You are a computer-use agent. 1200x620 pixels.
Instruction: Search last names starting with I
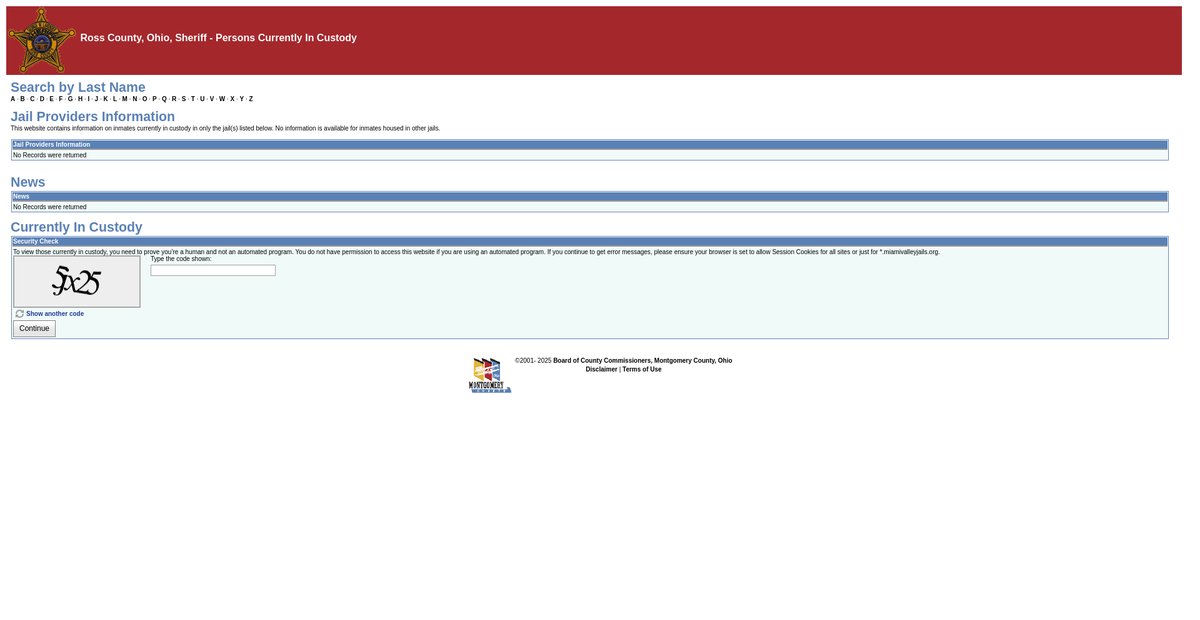[88, 99]
